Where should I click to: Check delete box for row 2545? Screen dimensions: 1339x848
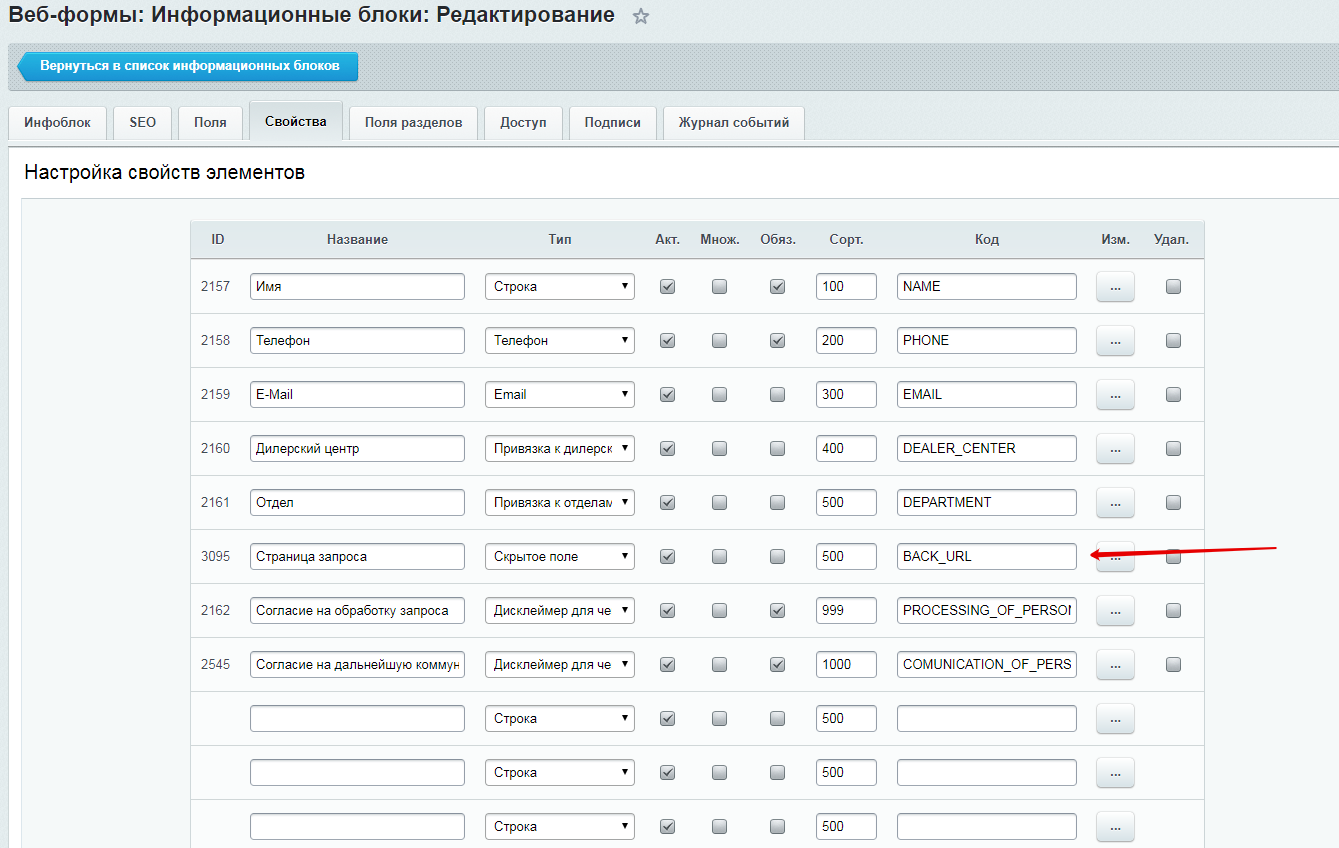(1173, 664)
